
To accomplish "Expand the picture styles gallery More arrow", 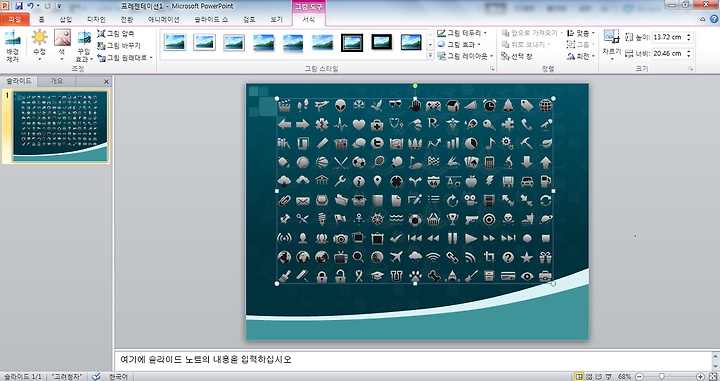I will (x=430, y=56).
